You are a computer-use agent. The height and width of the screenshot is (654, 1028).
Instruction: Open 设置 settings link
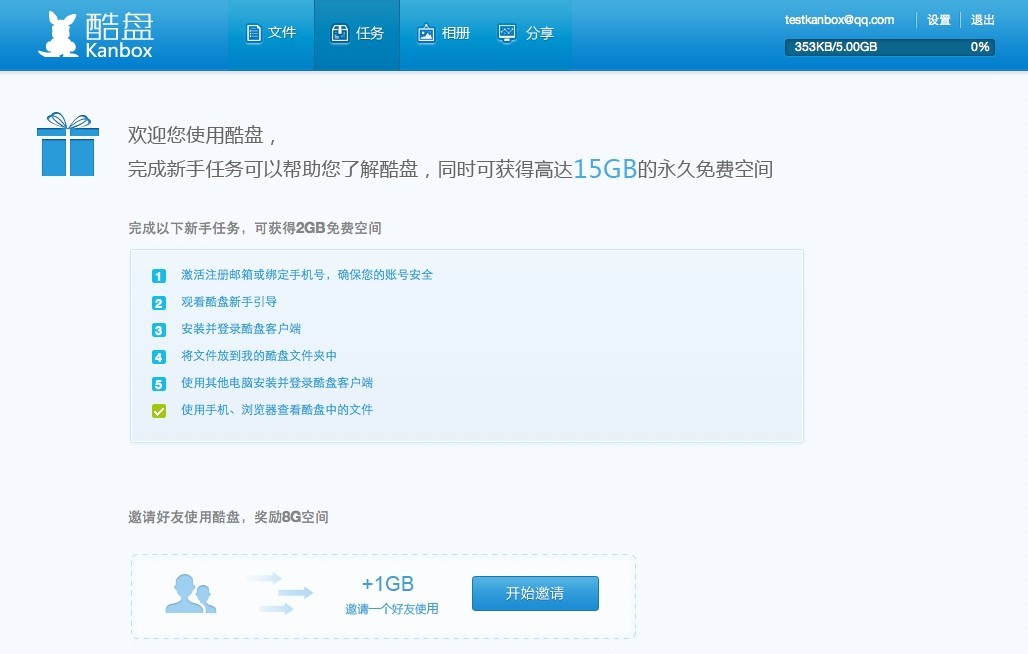pyautogui.click(x=938, y=20)
